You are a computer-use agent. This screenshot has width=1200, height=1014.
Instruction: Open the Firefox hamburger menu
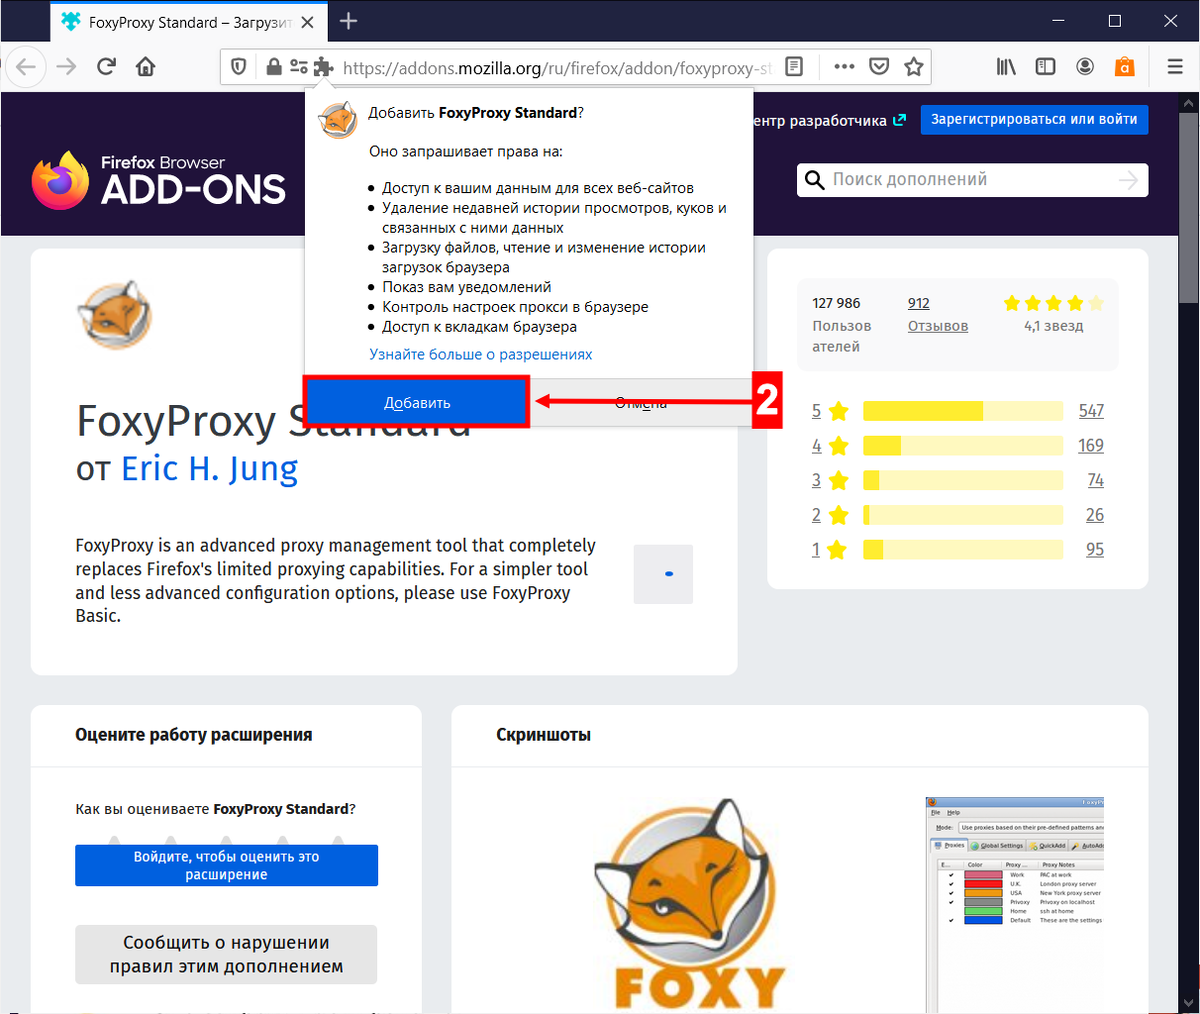(x=1175, y=67)
